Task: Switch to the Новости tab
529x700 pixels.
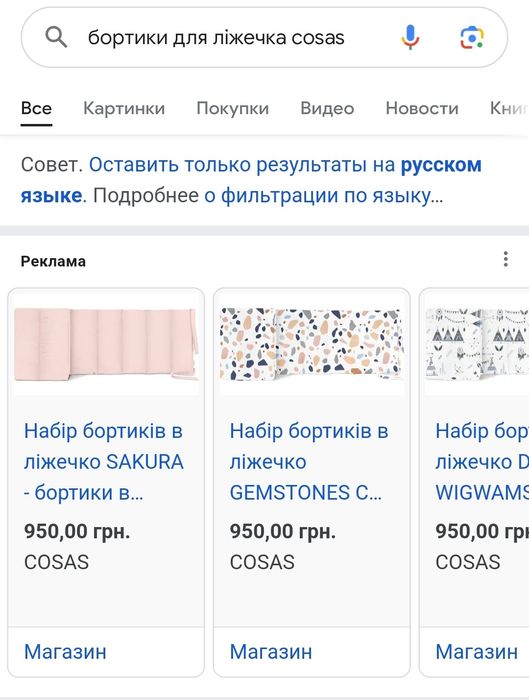Action: [422, 108]
